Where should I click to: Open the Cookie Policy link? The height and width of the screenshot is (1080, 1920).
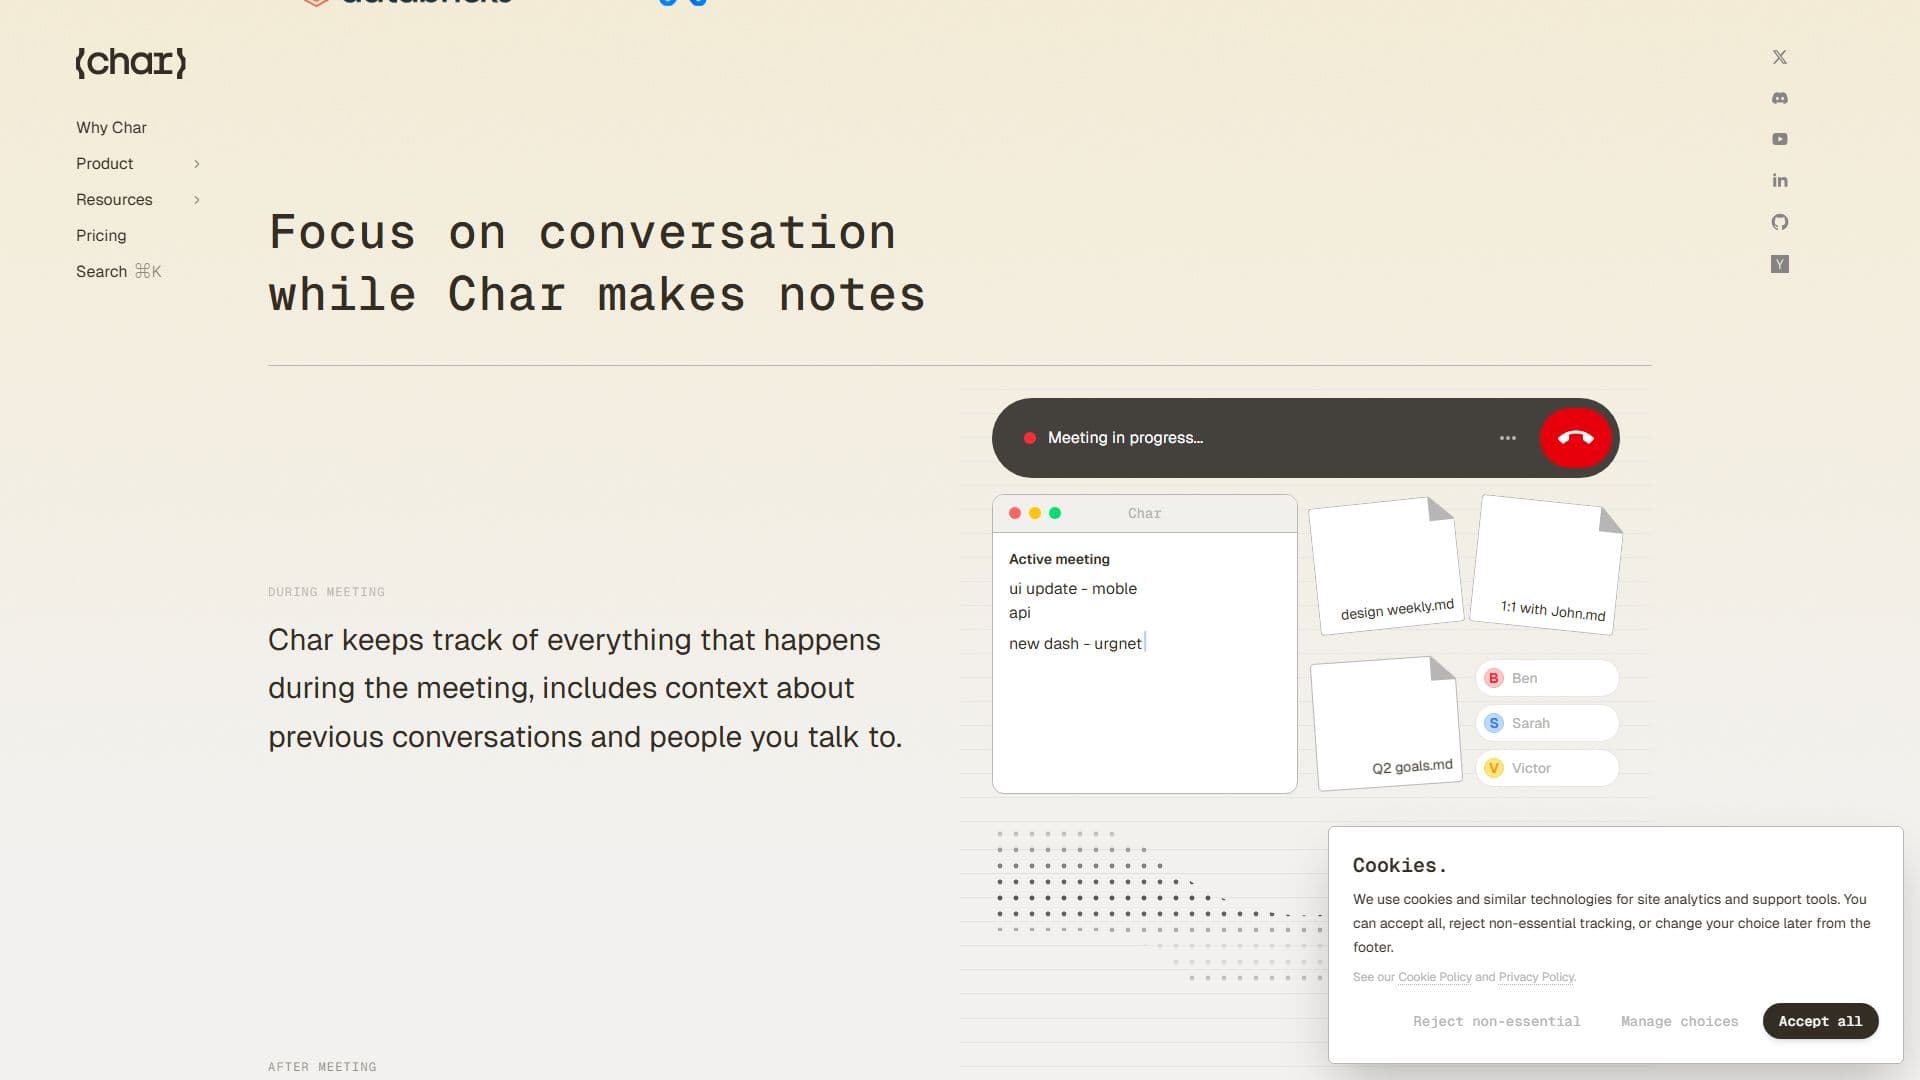[1434, 977]
